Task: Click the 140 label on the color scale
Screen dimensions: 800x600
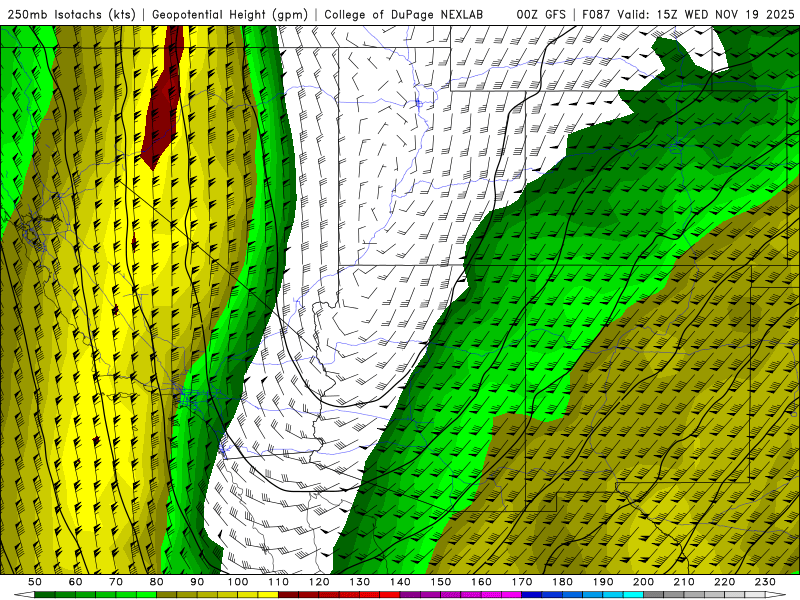Action: pyautogui.click(x=400, y=582)
